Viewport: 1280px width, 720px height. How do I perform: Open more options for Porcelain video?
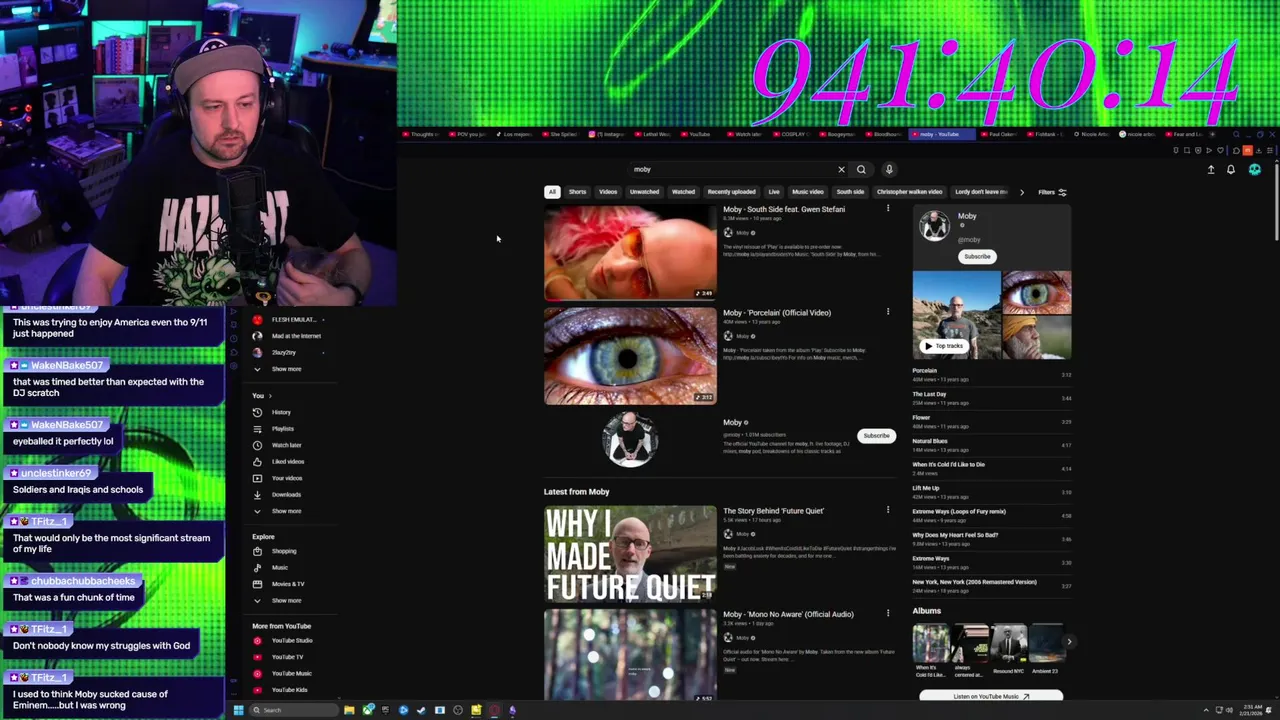click(x=887, y=312)
